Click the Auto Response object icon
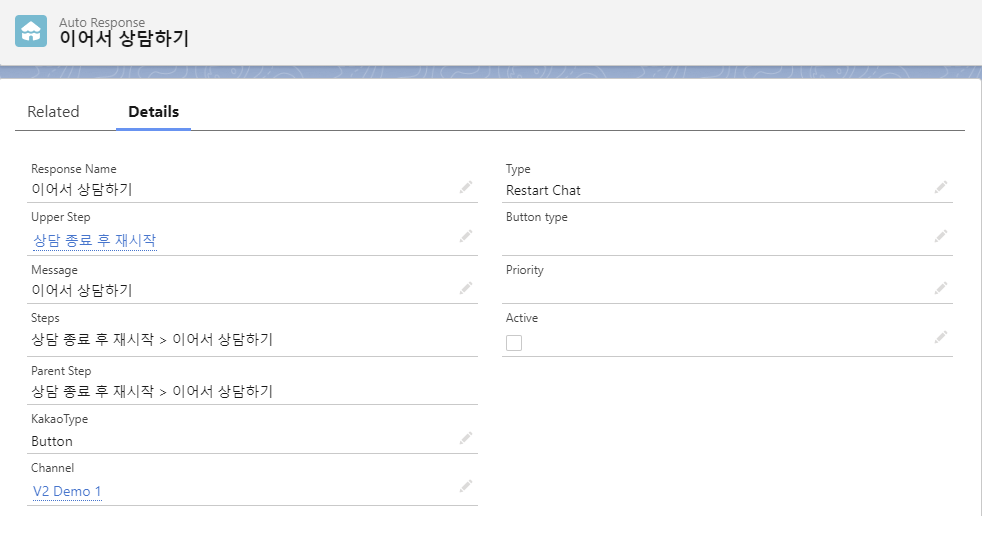 click(x=31, y=31)
